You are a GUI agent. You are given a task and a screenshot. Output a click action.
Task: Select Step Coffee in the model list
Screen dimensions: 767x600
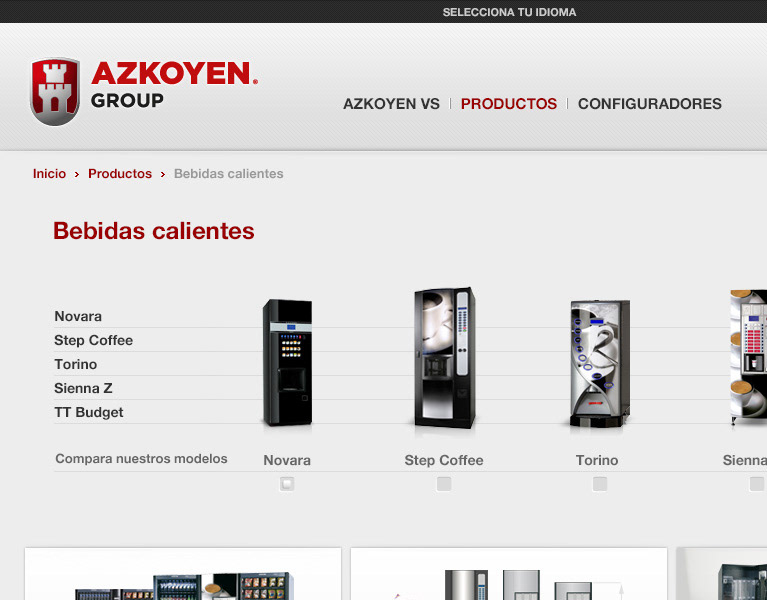click(x=93, y=340)
